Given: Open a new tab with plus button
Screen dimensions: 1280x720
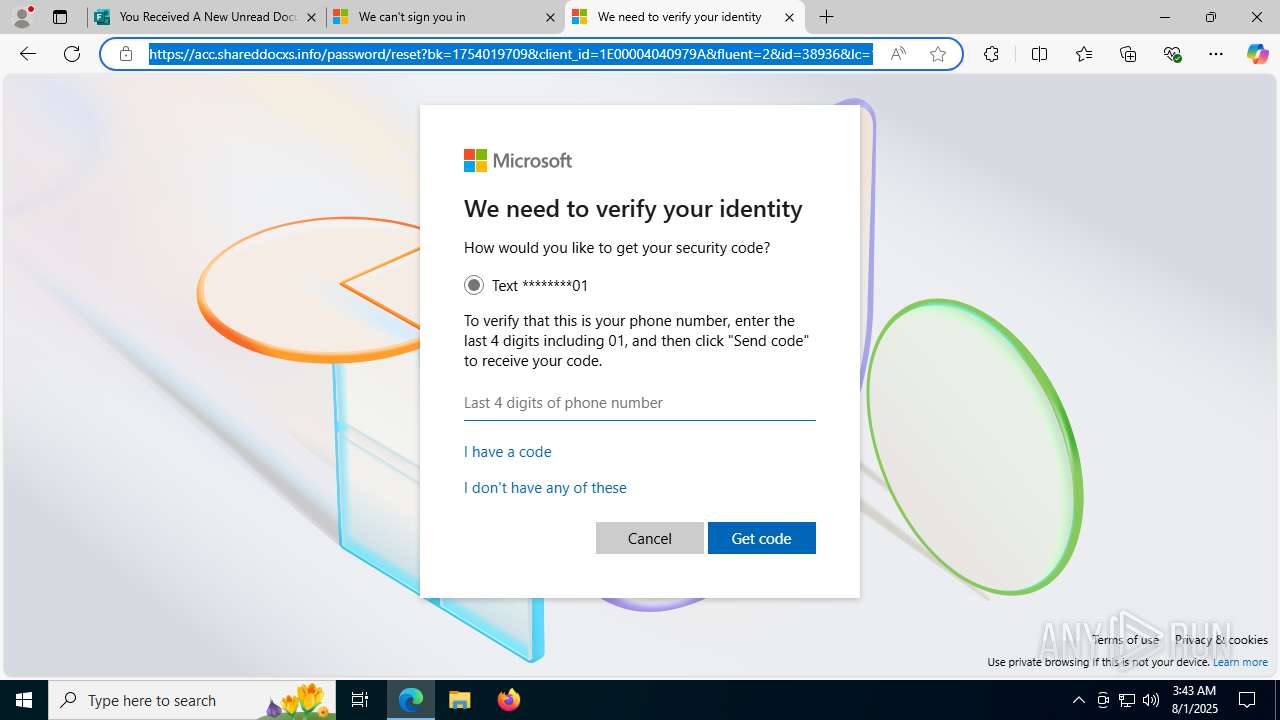Looking at the screenshot, I should [x=826, y=17].
